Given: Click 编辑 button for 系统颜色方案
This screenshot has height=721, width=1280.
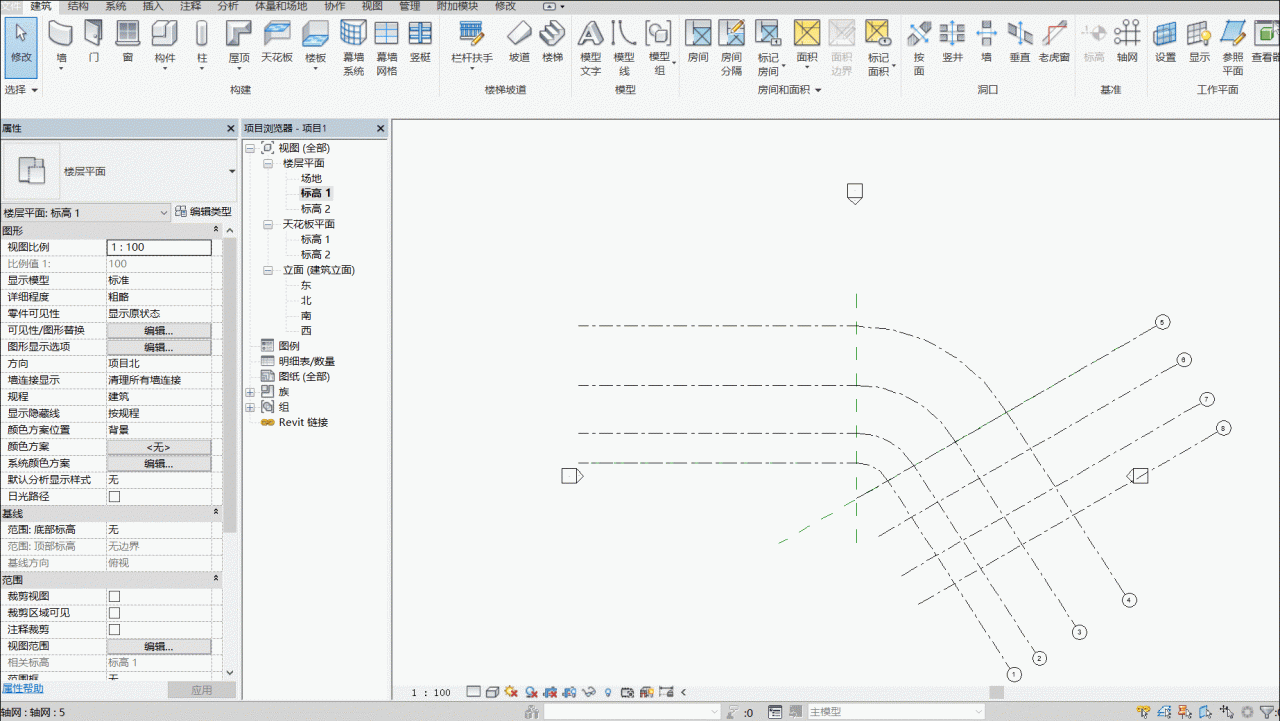Looking at the screenshot, I should click(159, 464).
